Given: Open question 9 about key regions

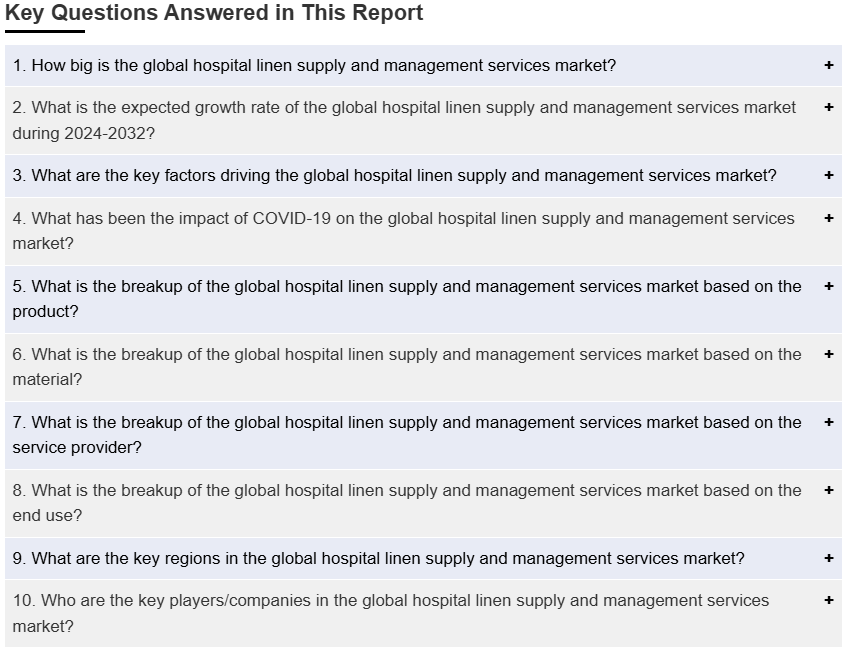Looking at the screenshot, I should point(378,559).
